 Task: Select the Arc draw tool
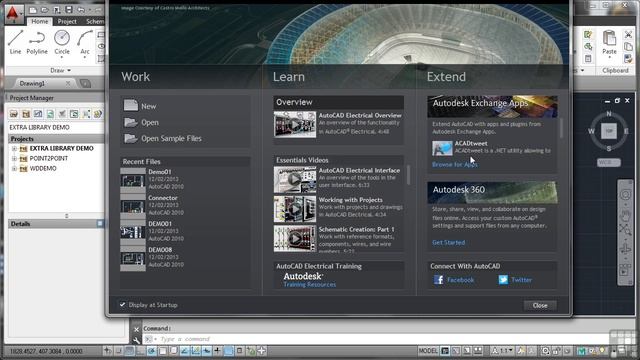84,42
